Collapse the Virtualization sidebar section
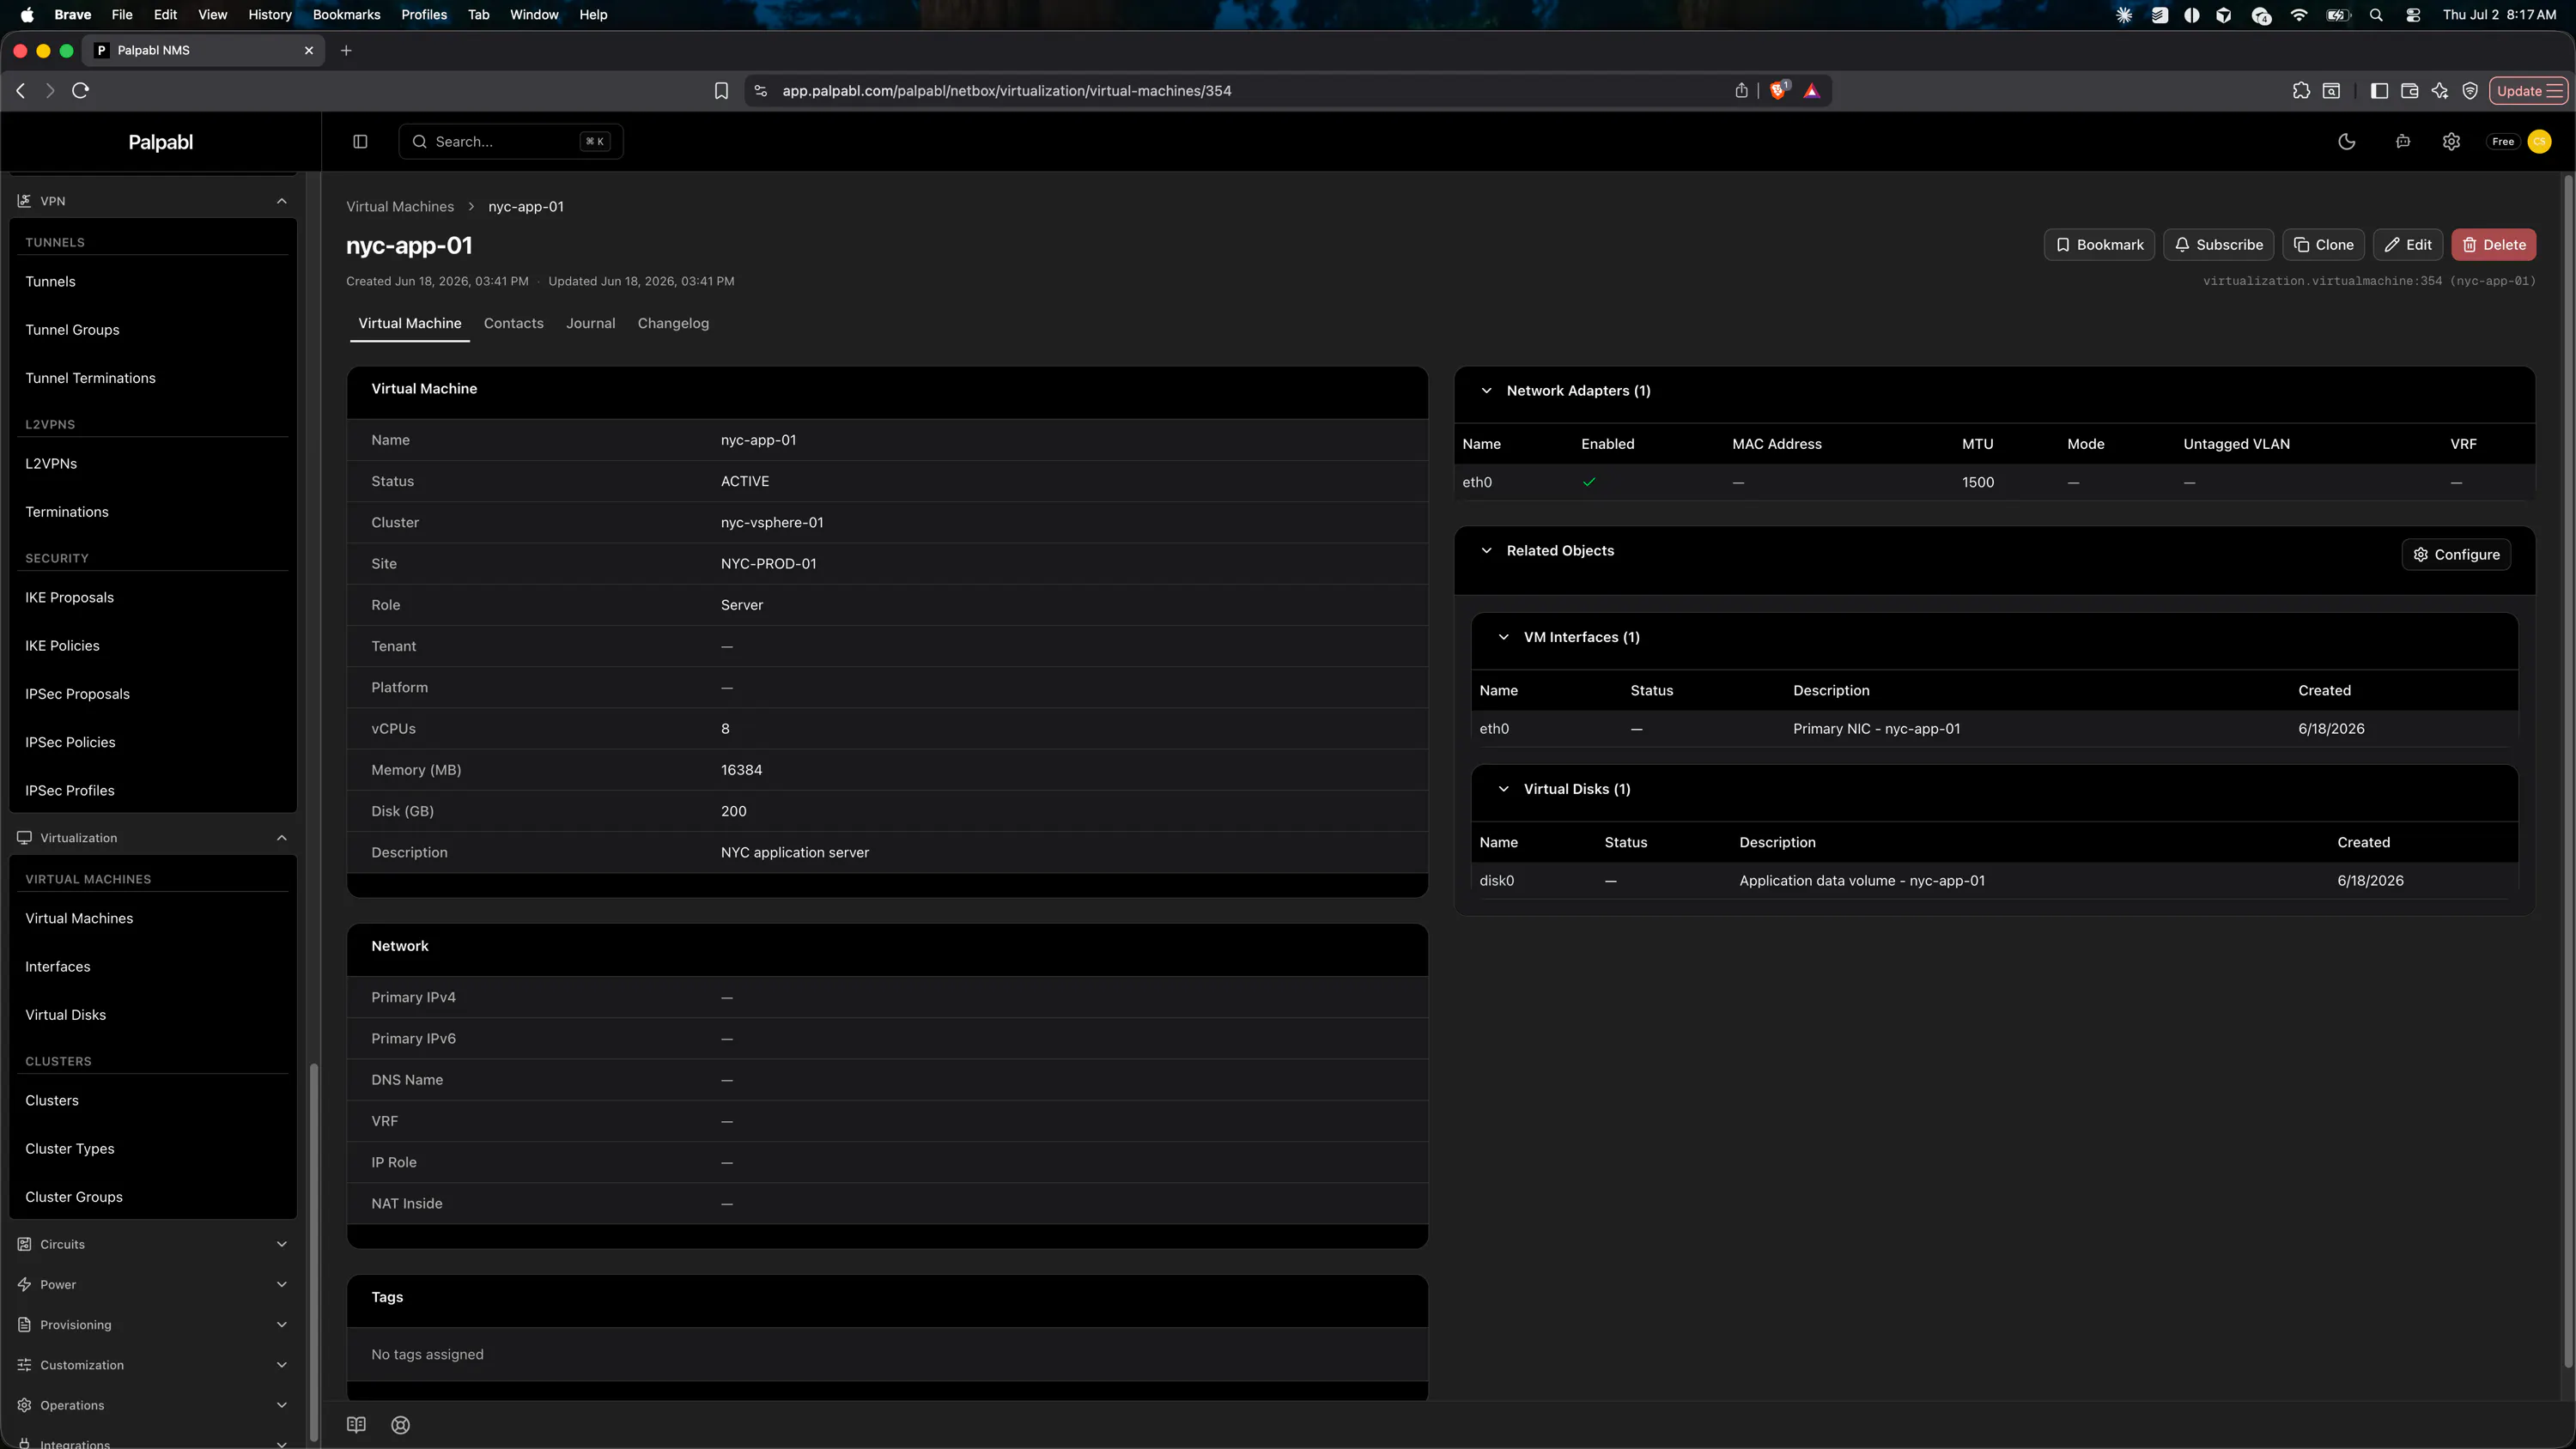The height and width of the screenshot is (1449, 2576). pyautogui.click(x=282, y=838)
